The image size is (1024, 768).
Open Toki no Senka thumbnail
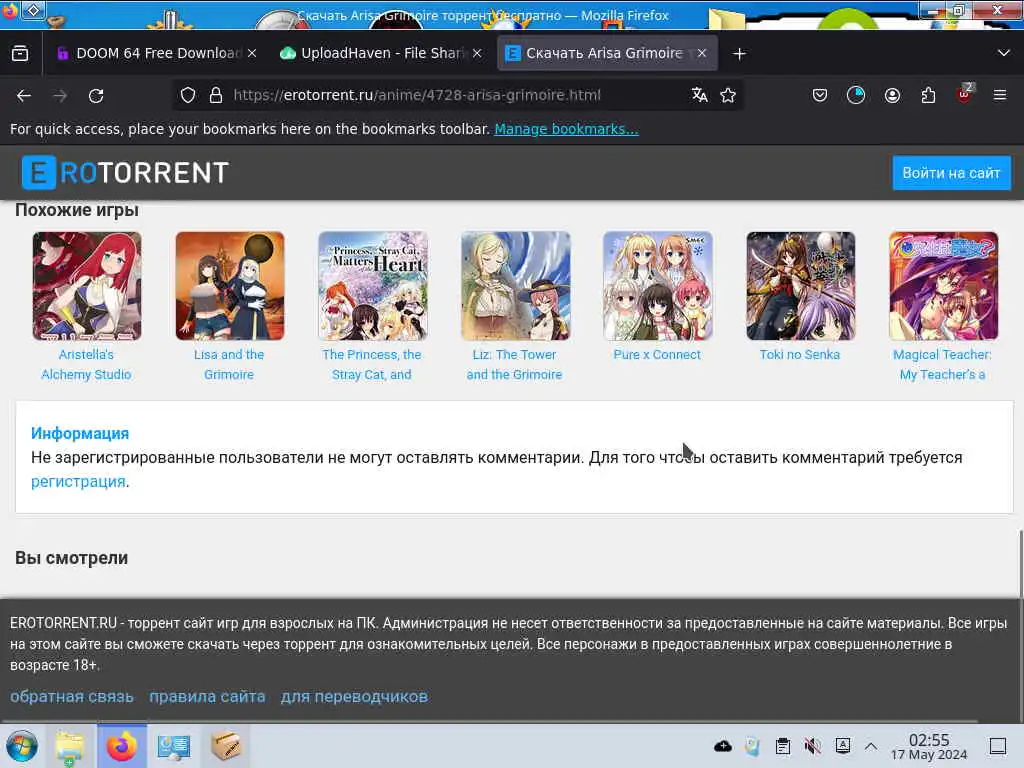[x=801, y=286]
